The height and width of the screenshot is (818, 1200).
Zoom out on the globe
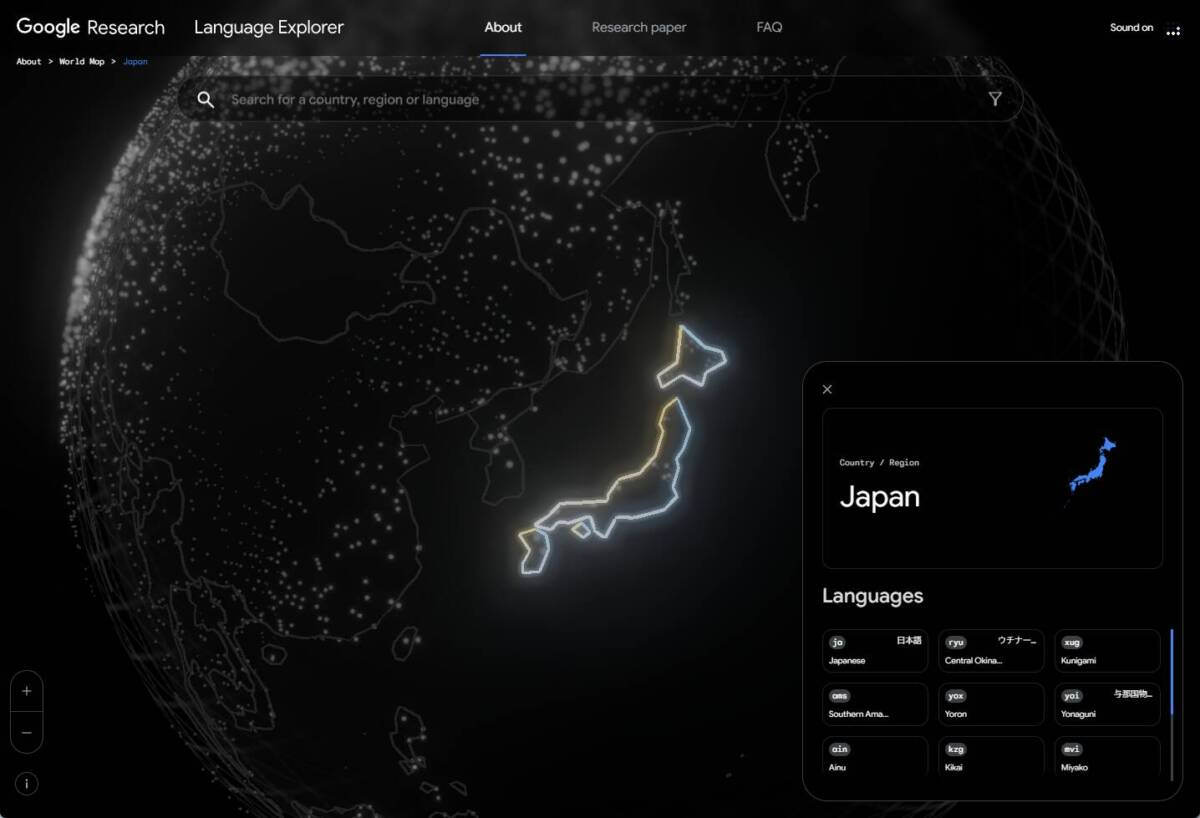26,733
